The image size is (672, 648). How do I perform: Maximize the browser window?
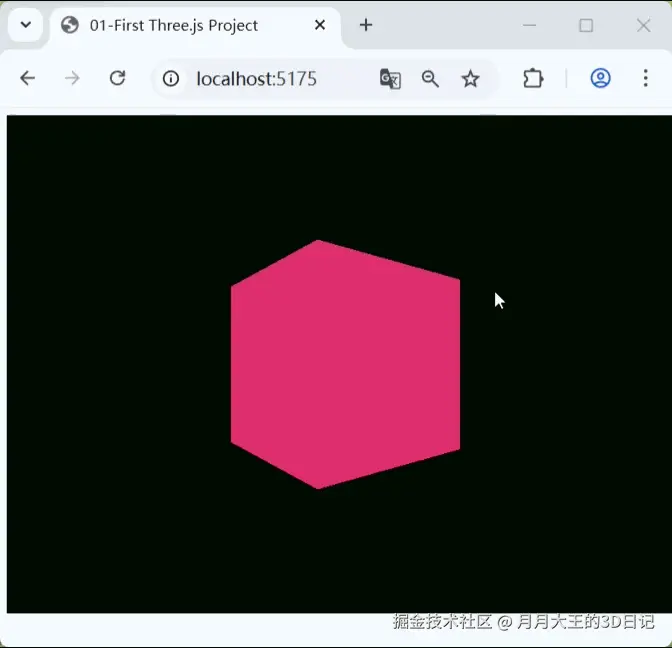586,26
